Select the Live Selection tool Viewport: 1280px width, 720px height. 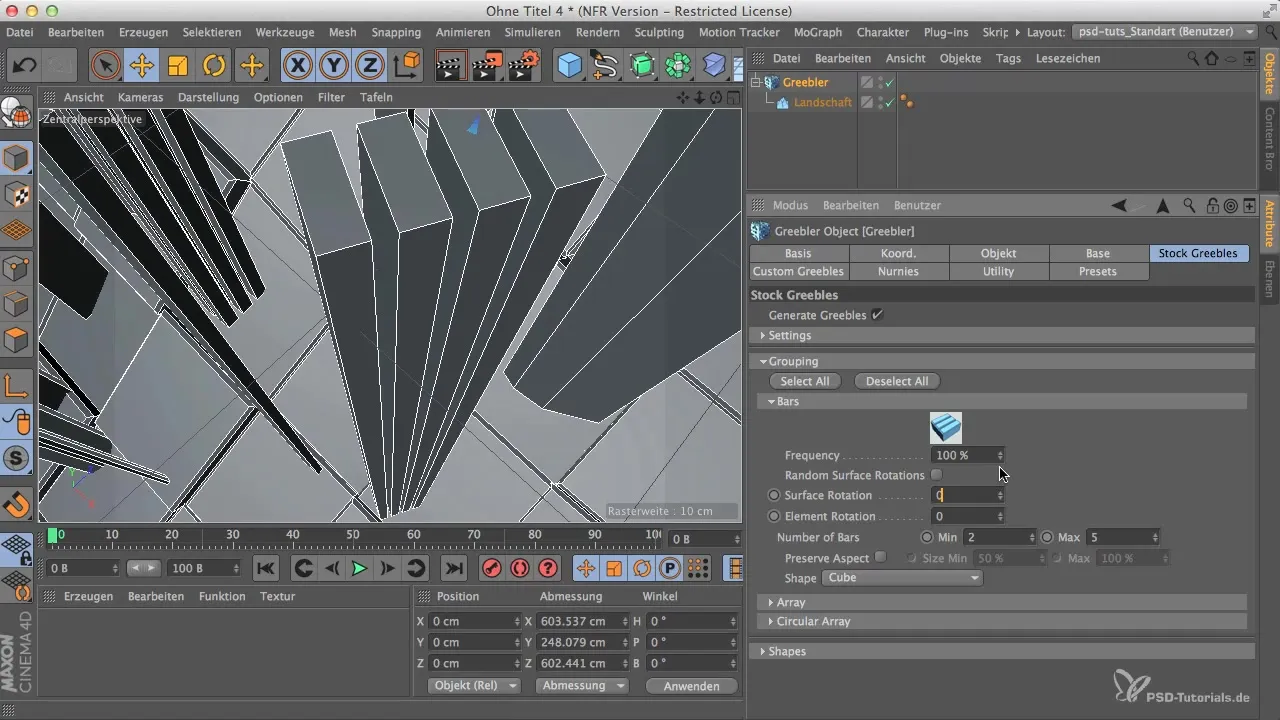click(105, 66)
